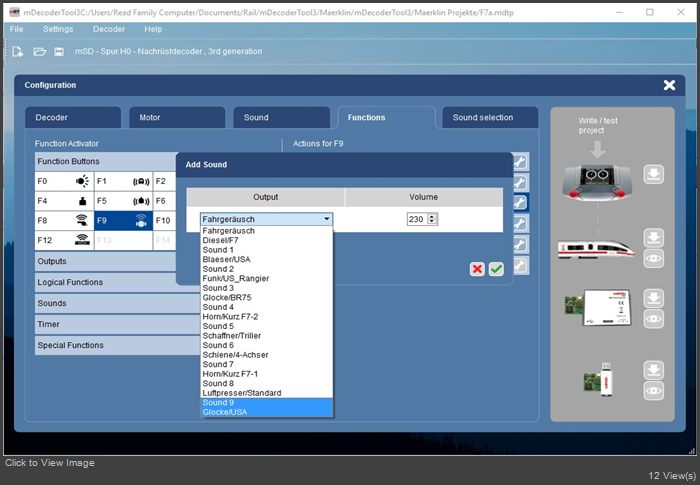Screen dimensions: 700x485
Task: Write project to locomotive download icon
Action: [654, 238]
